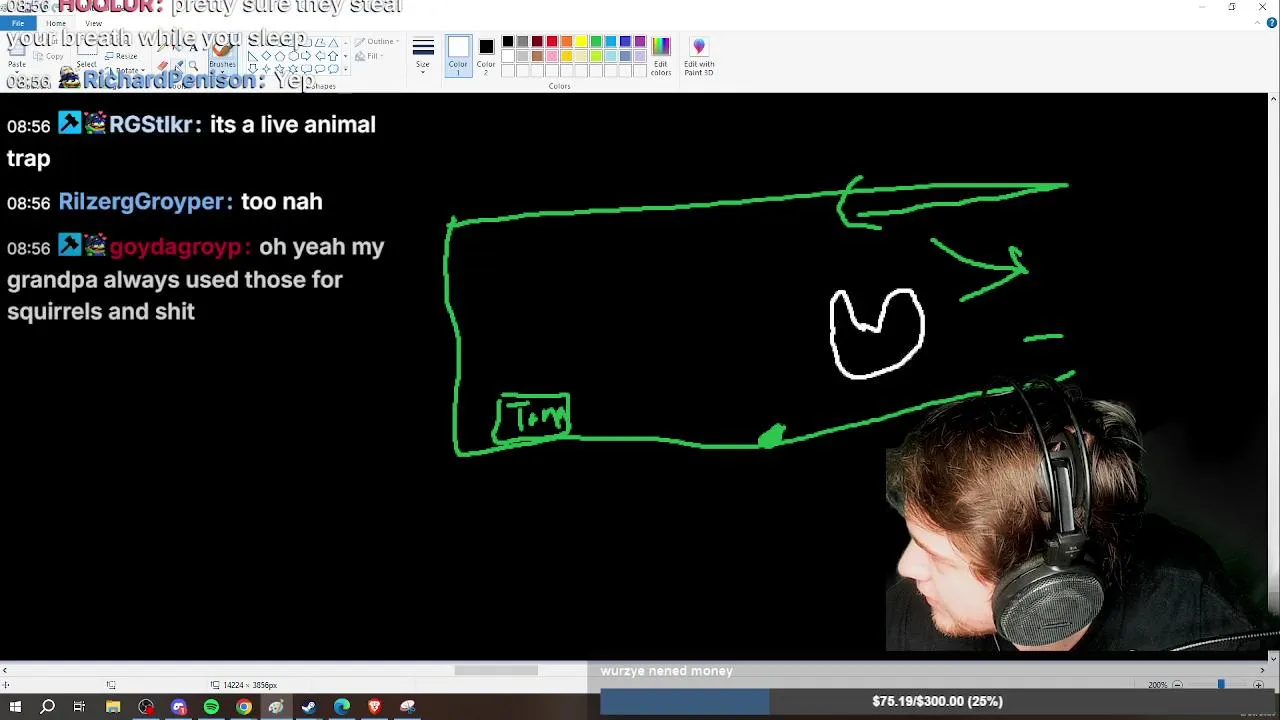Choose the Eraser tool

click(162, 66)
